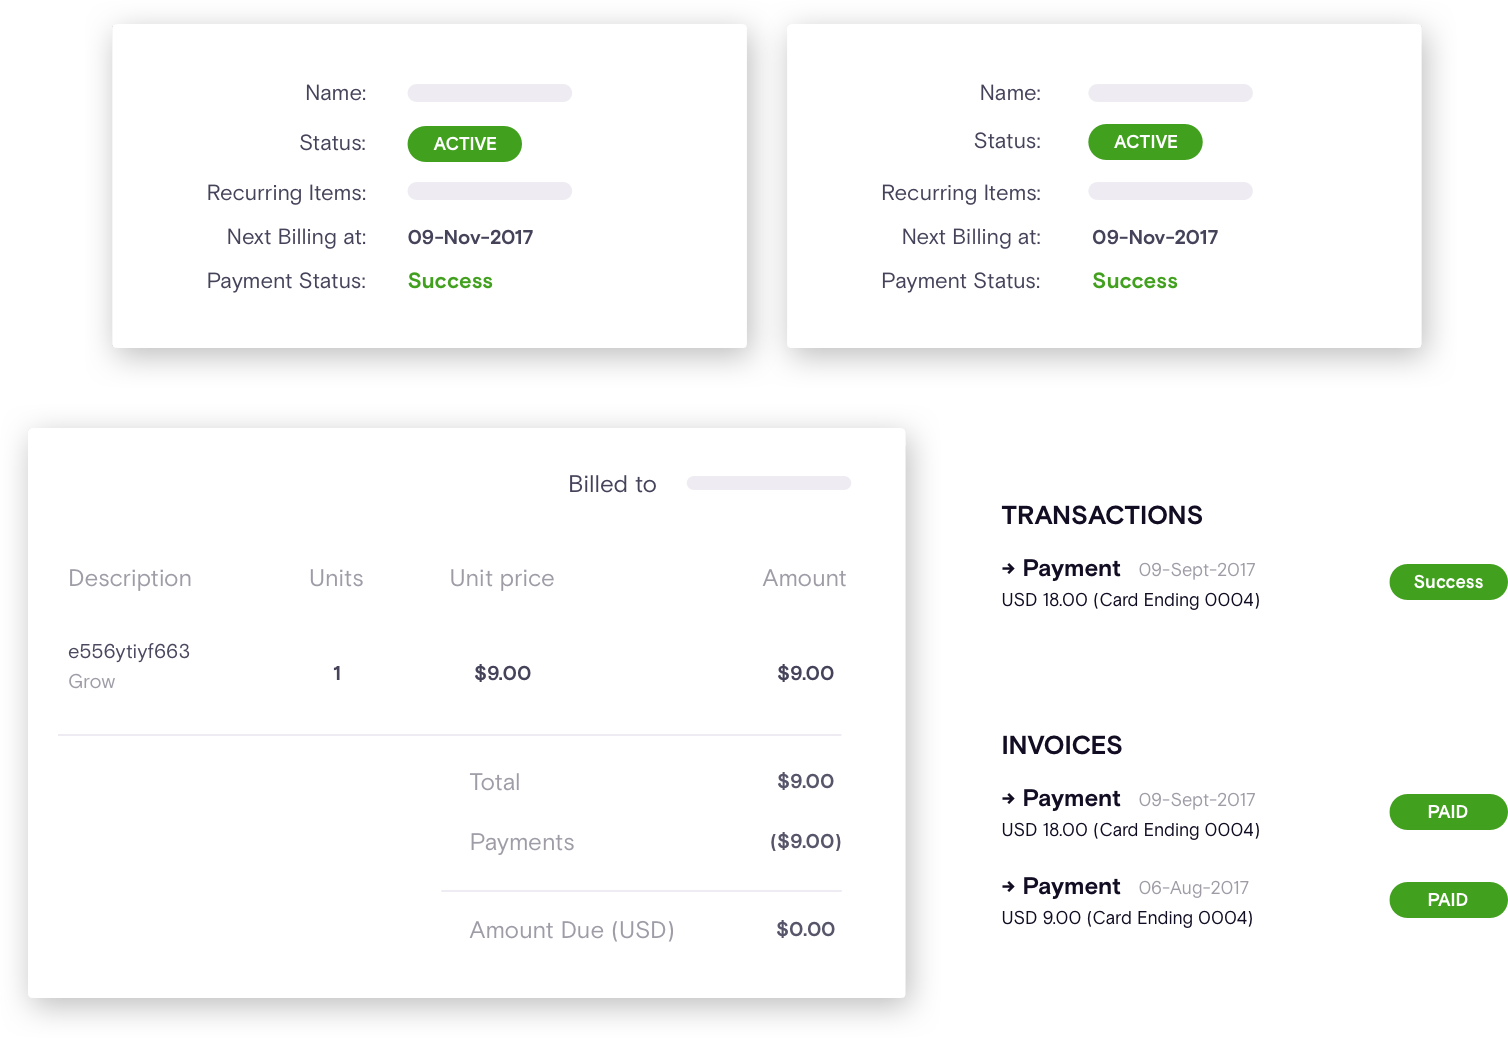Click the 09-Nov-2017 billing date in the left card

[x=470, y=237]
